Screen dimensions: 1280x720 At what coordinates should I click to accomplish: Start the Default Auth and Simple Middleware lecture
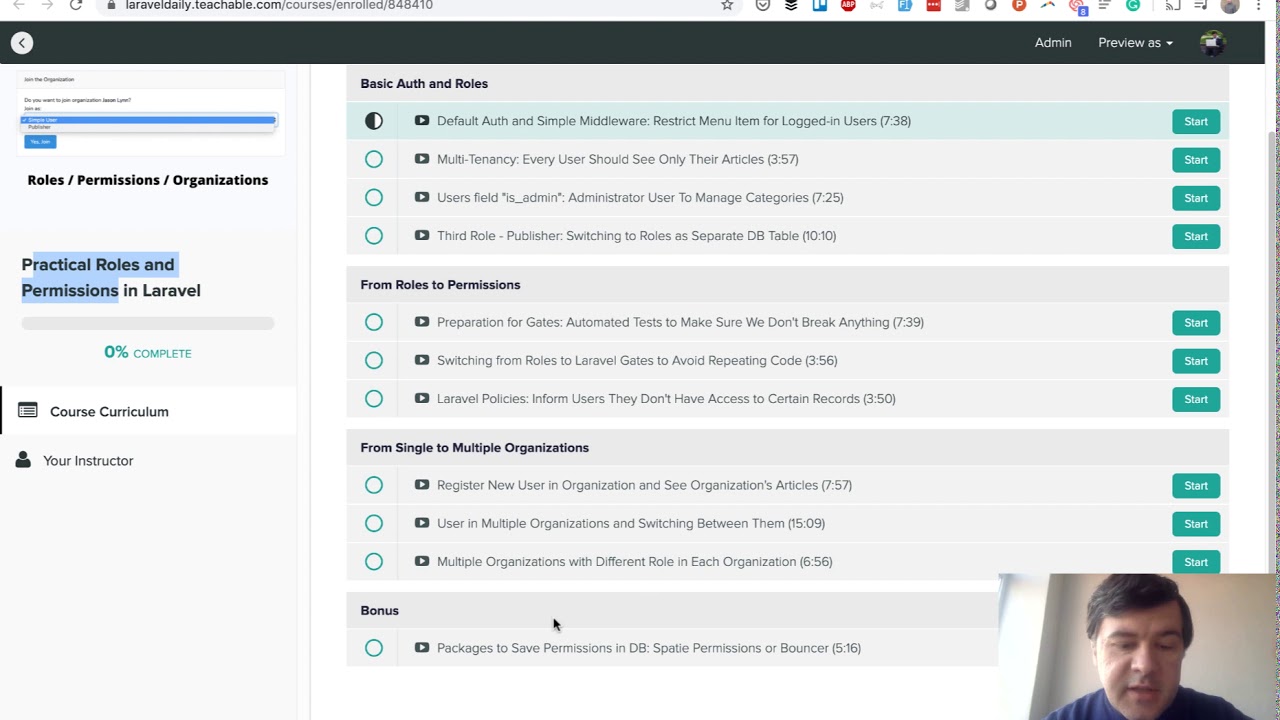coord(1195,121)
